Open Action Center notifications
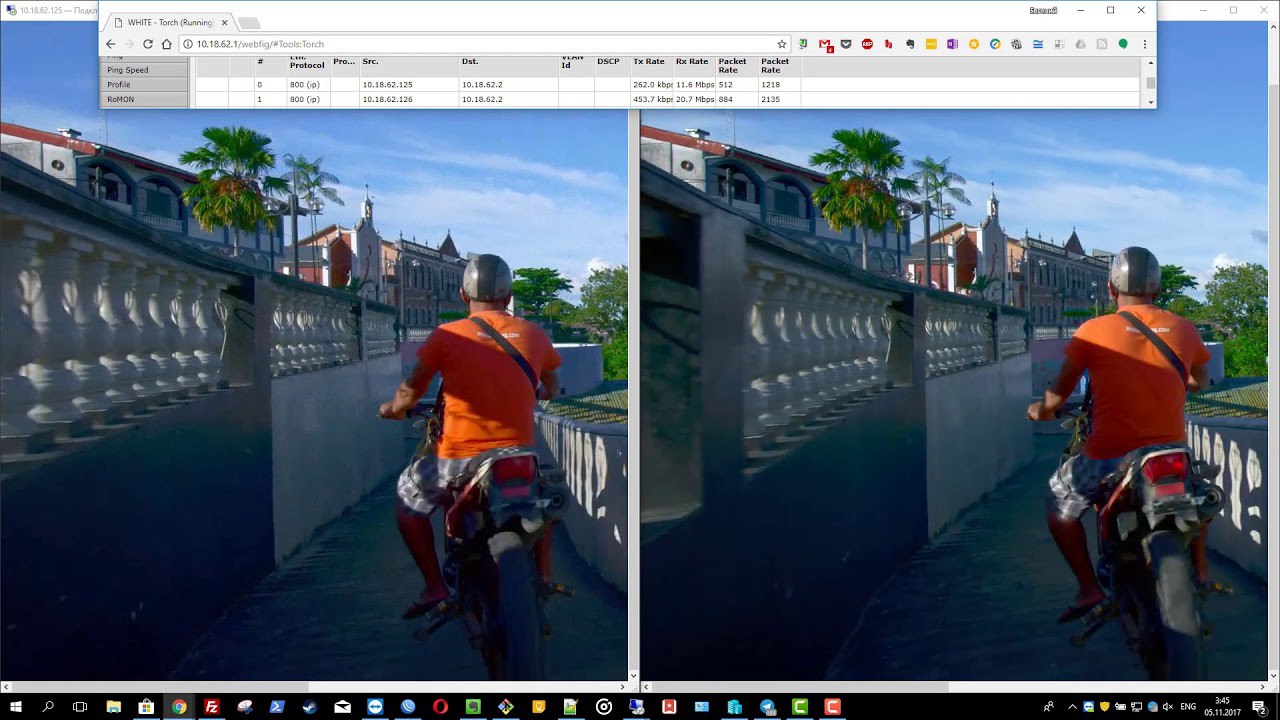The width and height of the screenshot is (1280, 720). pyautogui.click(x=1260, y=707)
